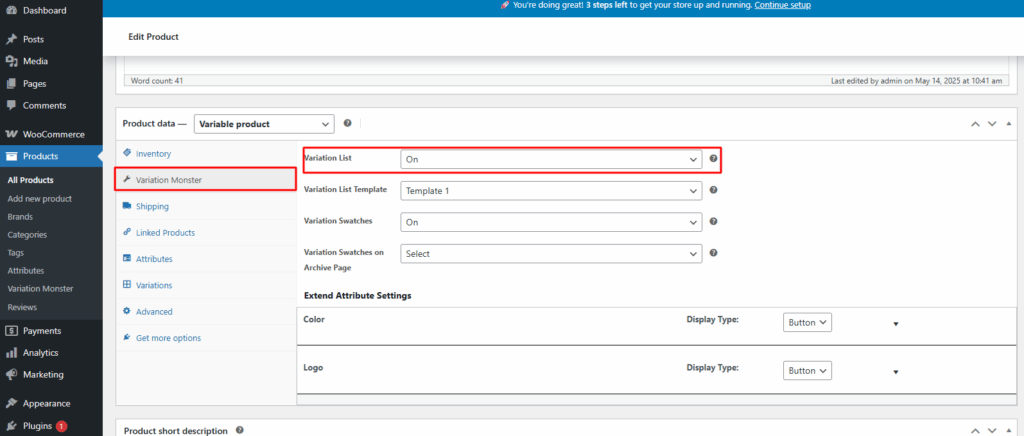
Task: Move Product data panel down
Action: (992, 124)
